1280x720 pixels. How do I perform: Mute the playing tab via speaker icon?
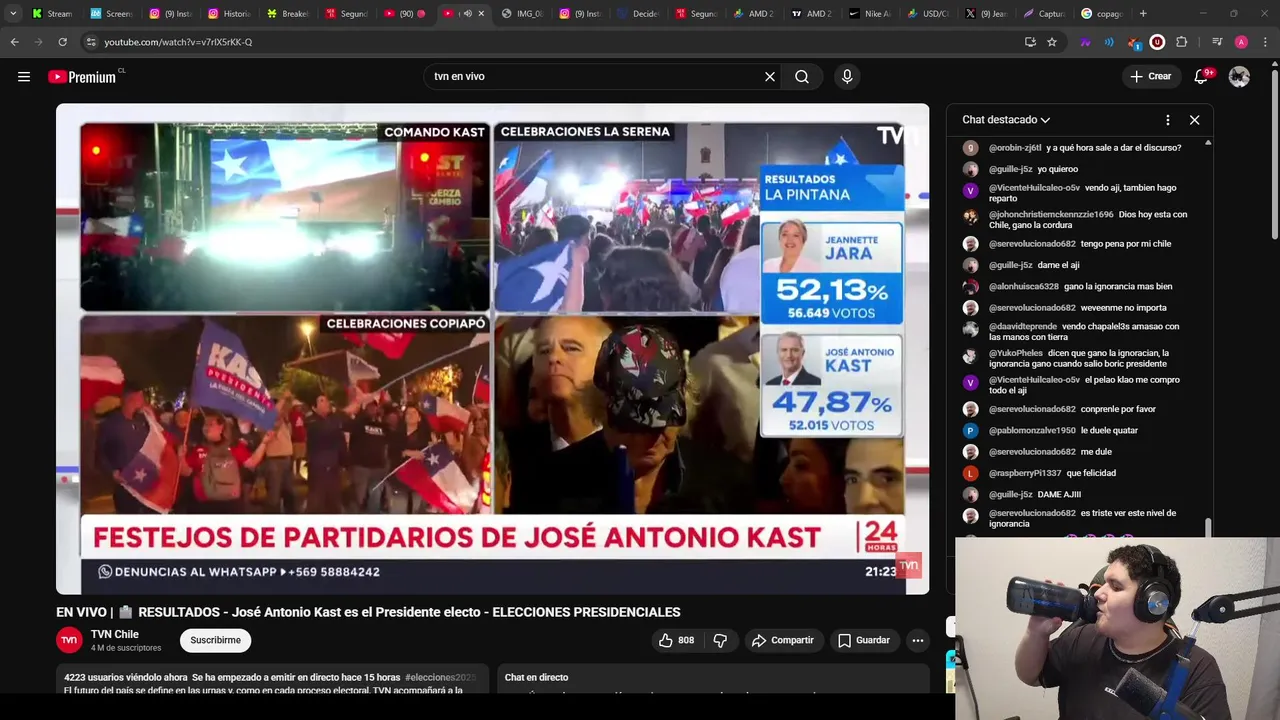click(x=467, y=14)
